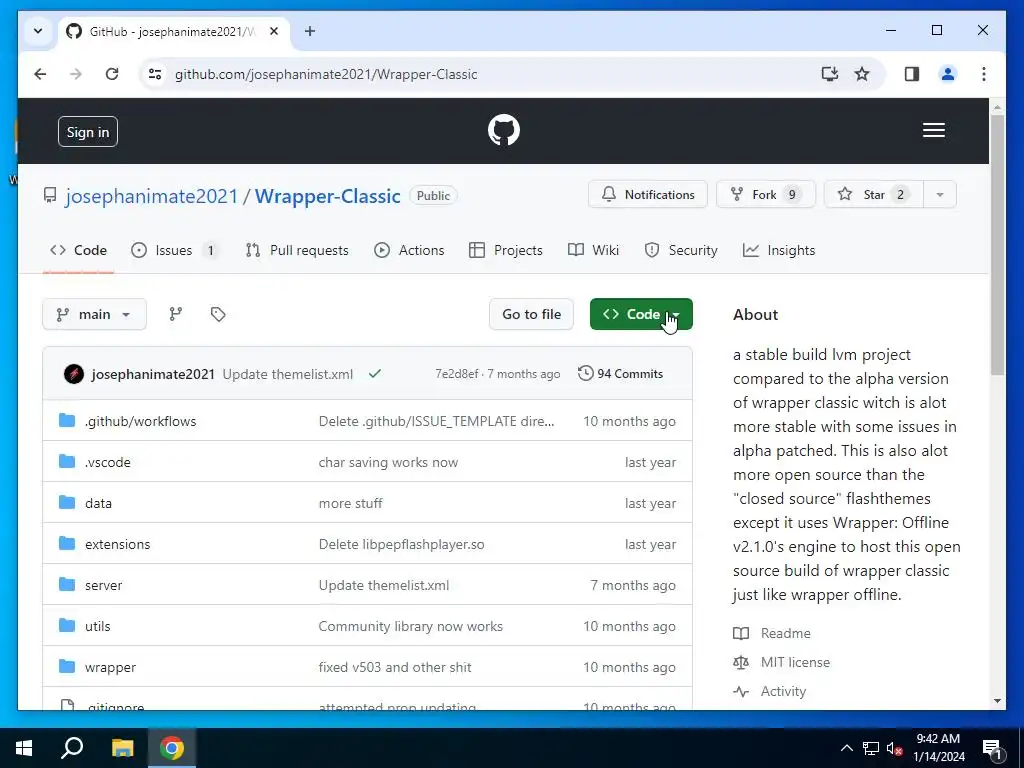Open Chrome three-dot menu
This screenshot has width=1024, height=768.
coord(984,74)
